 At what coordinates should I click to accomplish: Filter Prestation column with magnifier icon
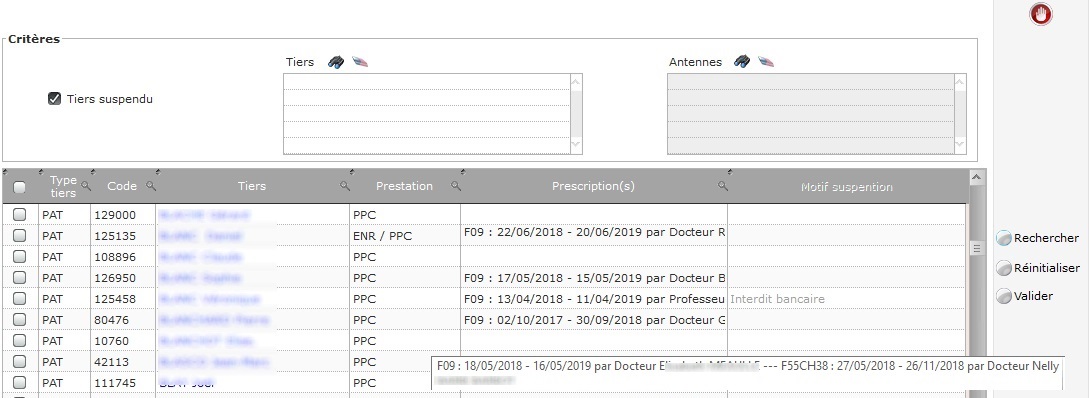click(456, 186)
